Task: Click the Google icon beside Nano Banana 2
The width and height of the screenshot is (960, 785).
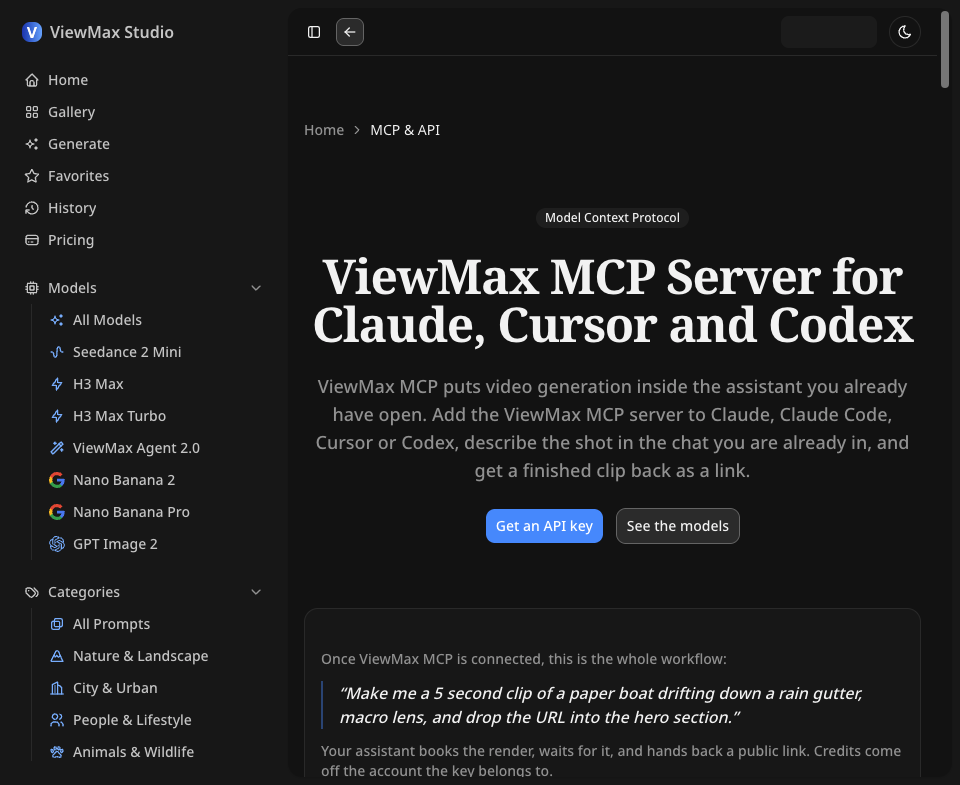Action: pos(57,480)
